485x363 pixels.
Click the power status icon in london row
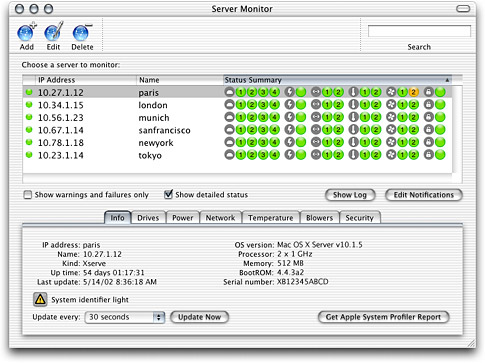[x=289, y=105]
